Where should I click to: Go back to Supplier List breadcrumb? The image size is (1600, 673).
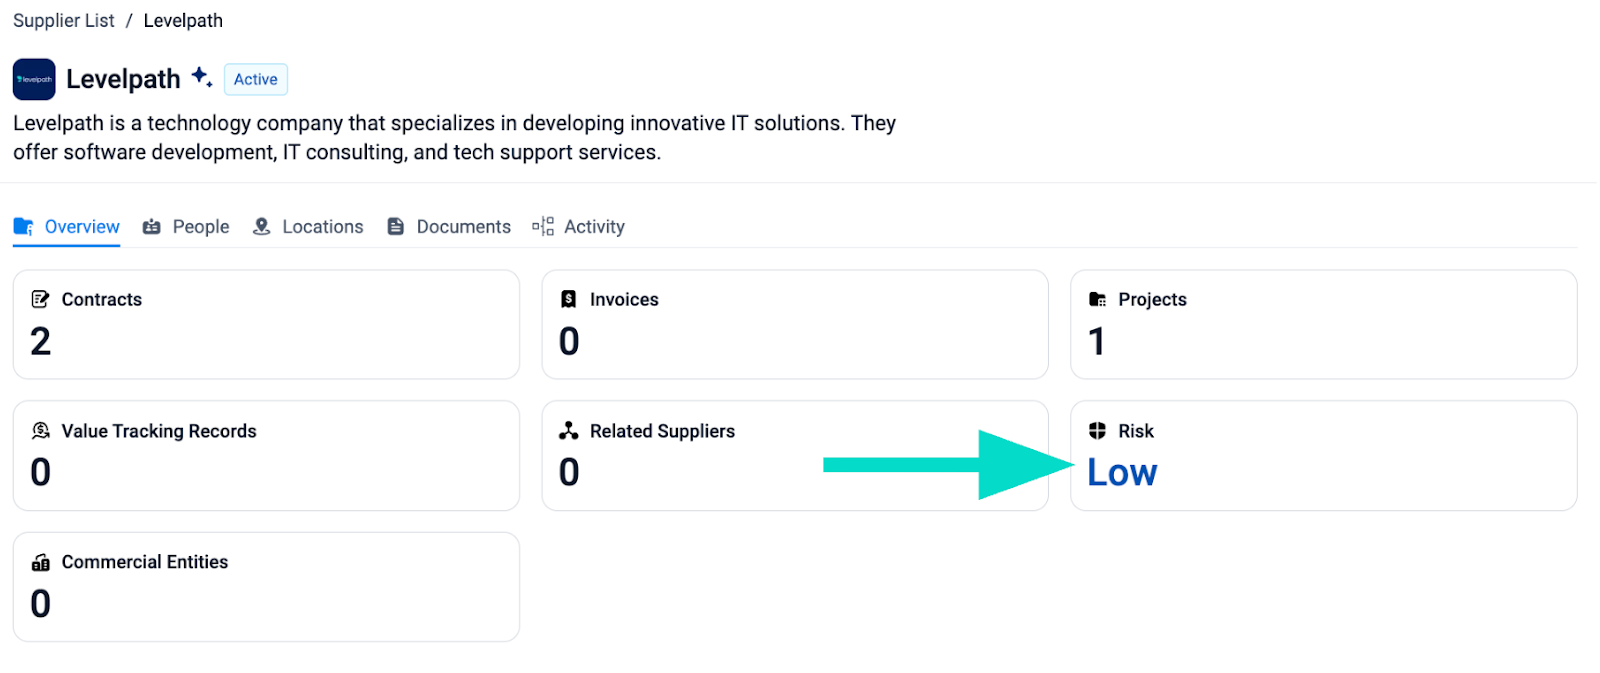tap(63, 21)
